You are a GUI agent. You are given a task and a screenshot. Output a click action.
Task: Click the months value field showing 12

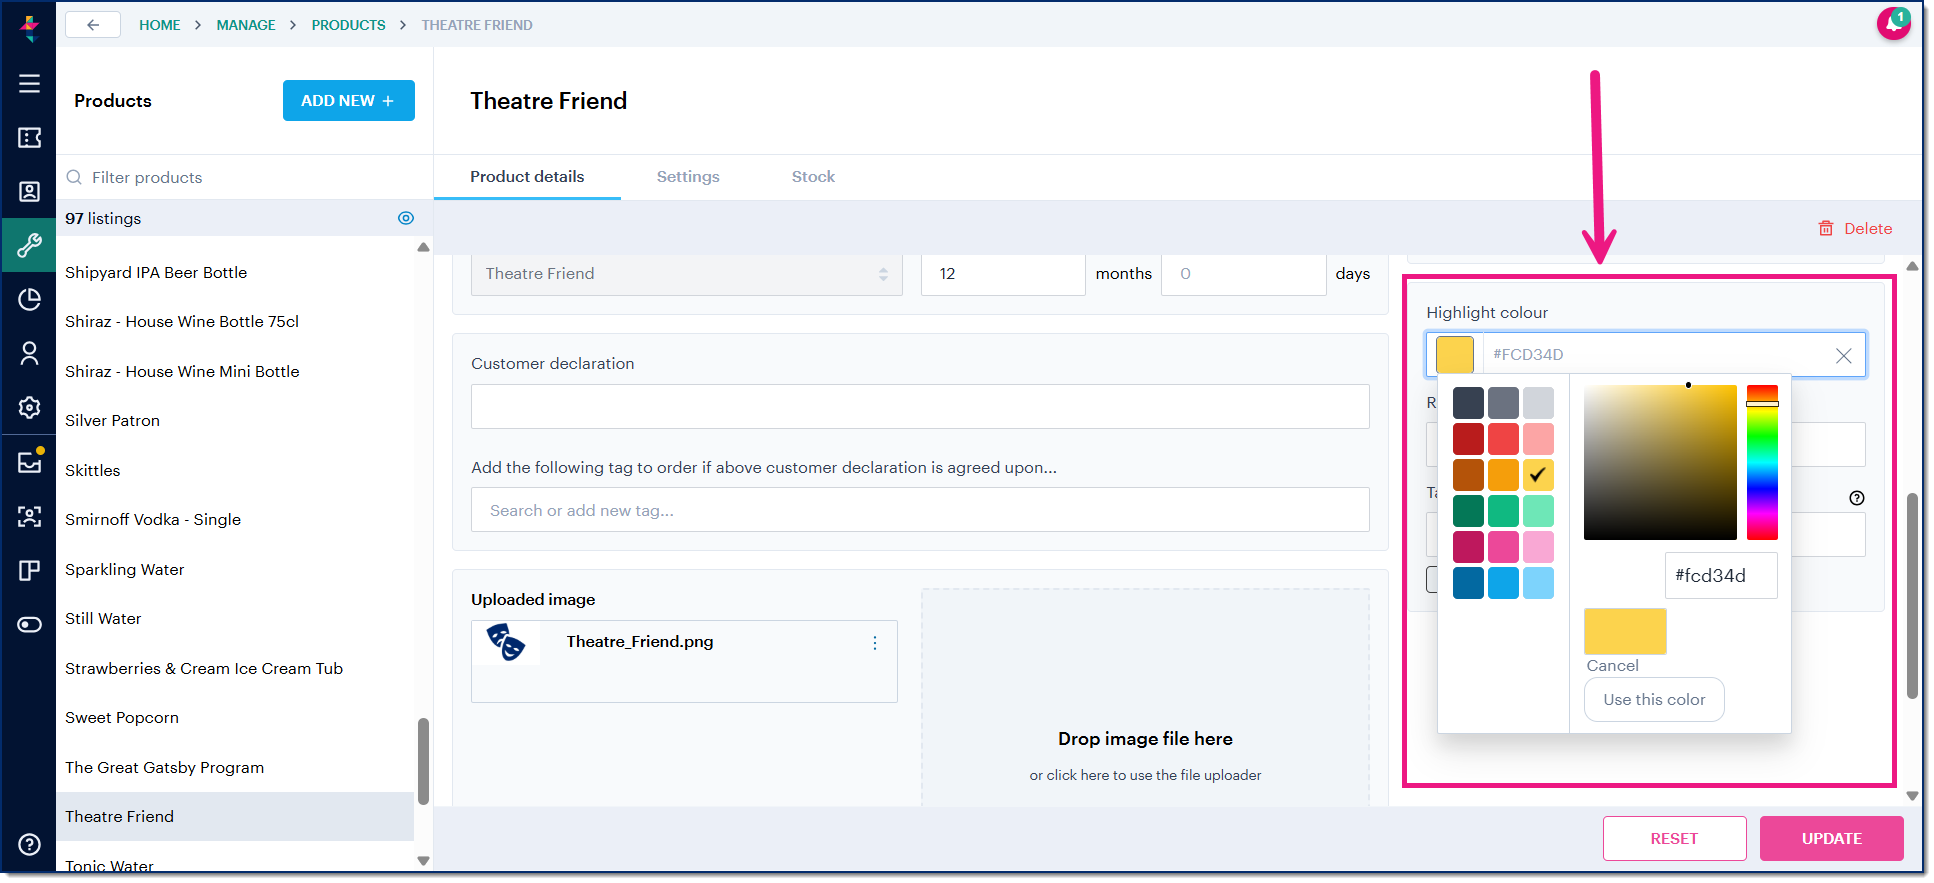pos(1003,274)
